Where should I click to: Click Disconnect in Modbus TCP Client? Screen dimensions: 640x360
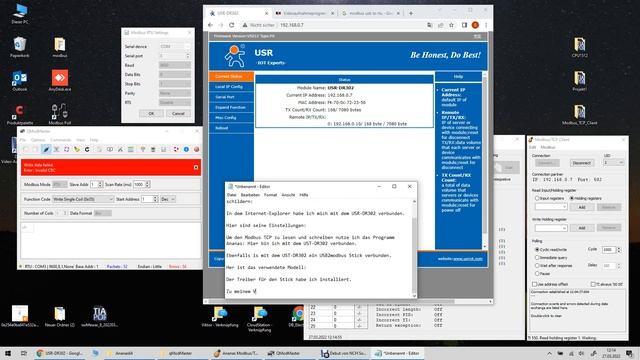pos(581,163)
